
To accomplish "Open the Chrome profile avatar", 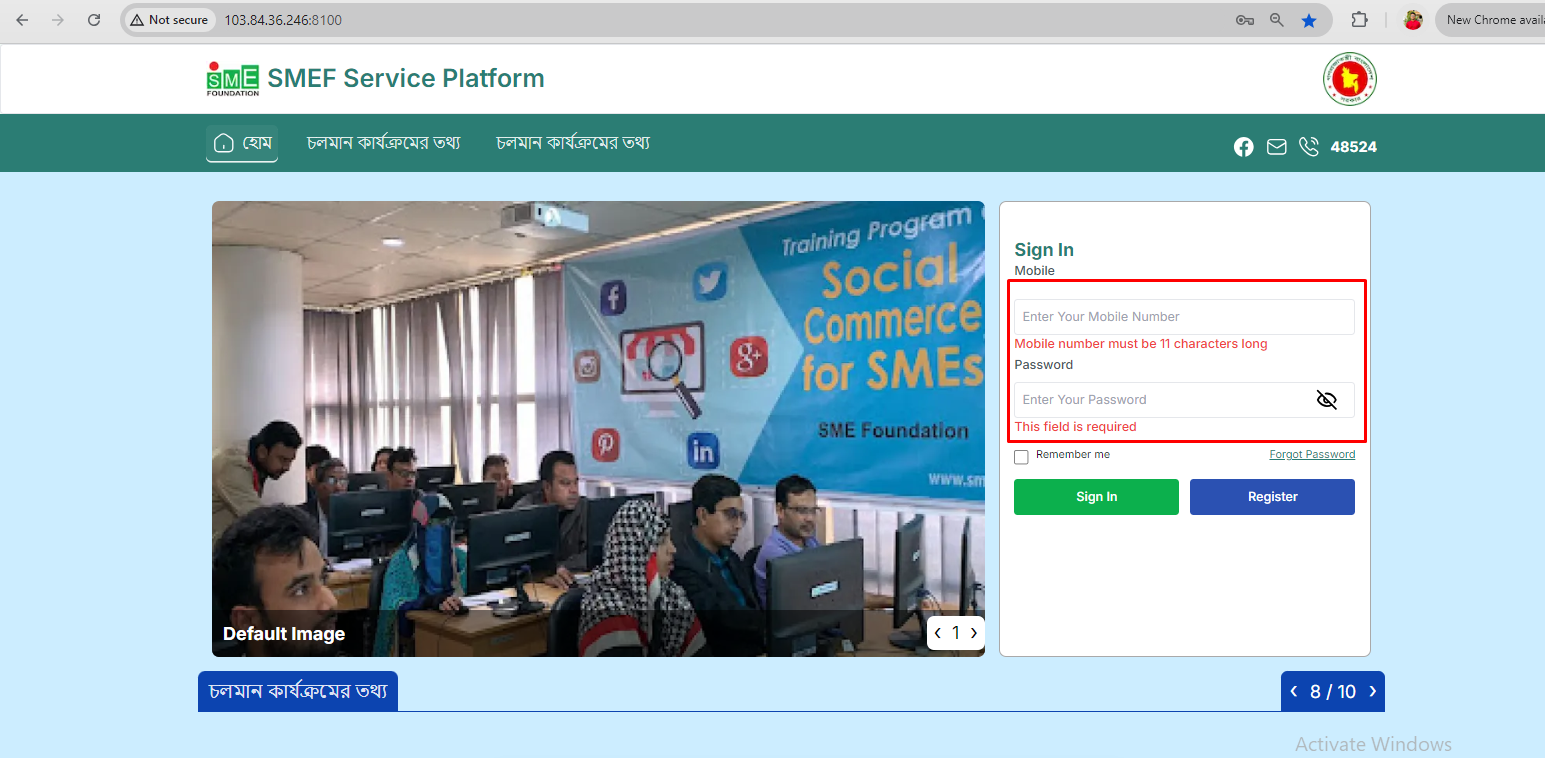I will pos(1413,20).
